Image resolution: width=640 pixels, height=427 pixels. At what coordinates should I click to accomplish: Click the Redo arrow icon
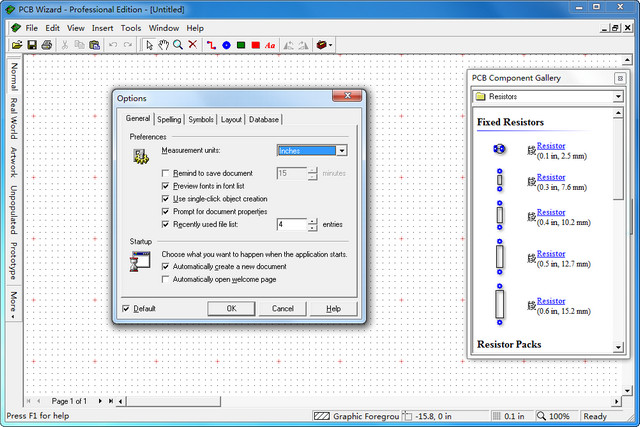click(128, 45)
